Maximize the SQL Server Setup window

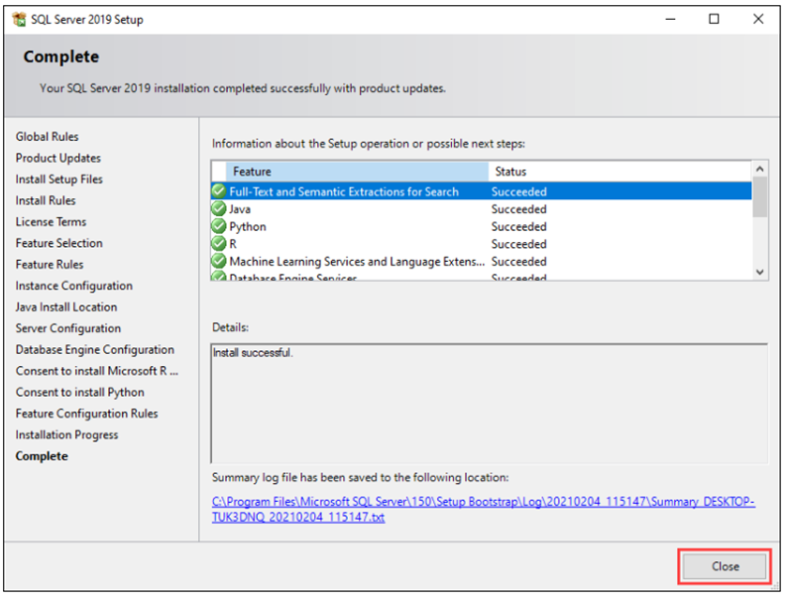[x=714, y=19]
